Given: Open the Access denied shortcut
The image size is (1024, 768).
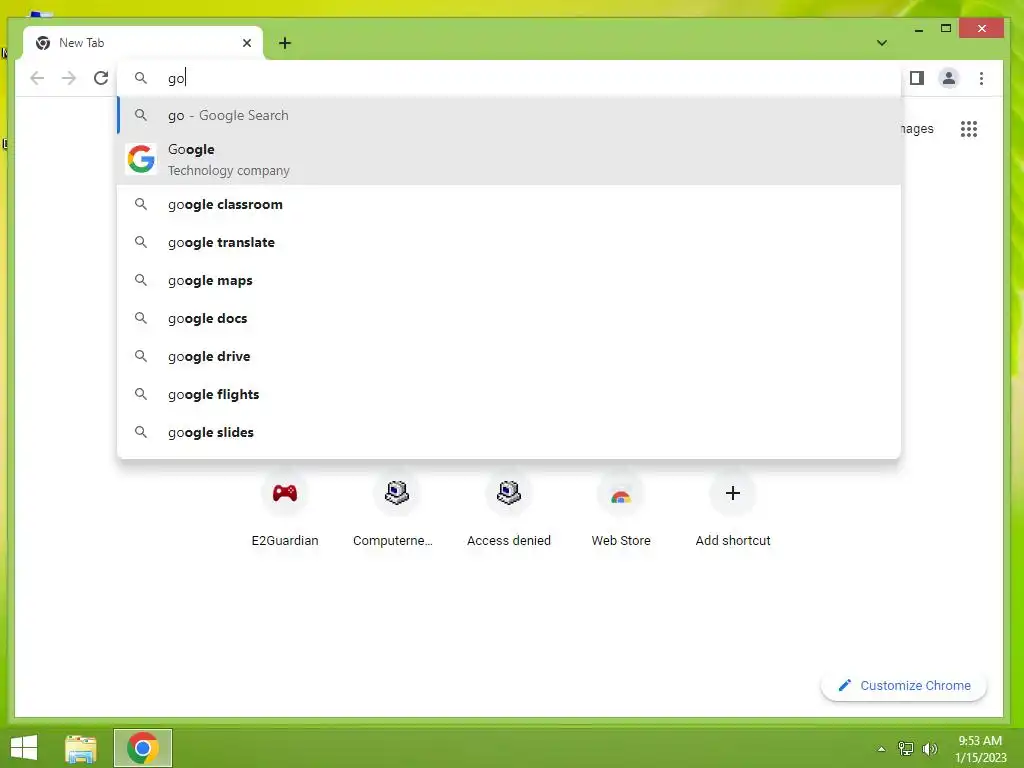Looking at the screenshot, I should click(x=509, y=511).
